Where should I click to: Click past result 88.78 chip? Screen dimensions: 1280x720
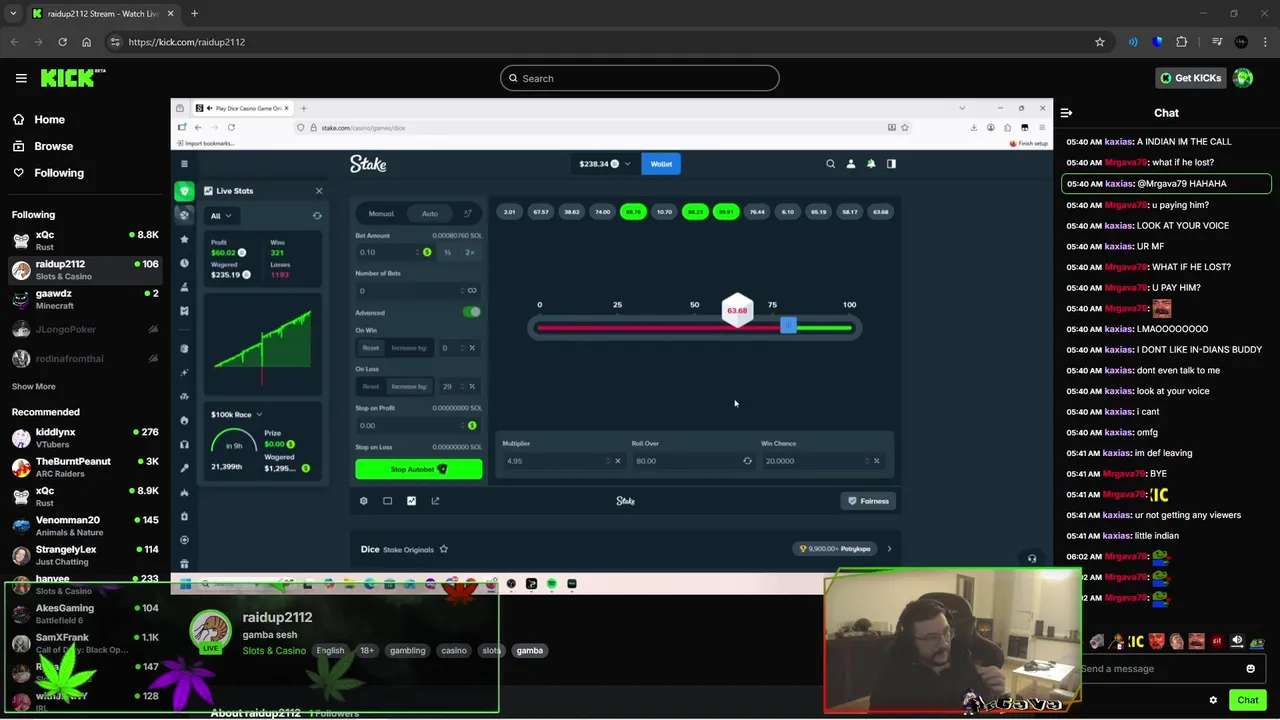633,212
